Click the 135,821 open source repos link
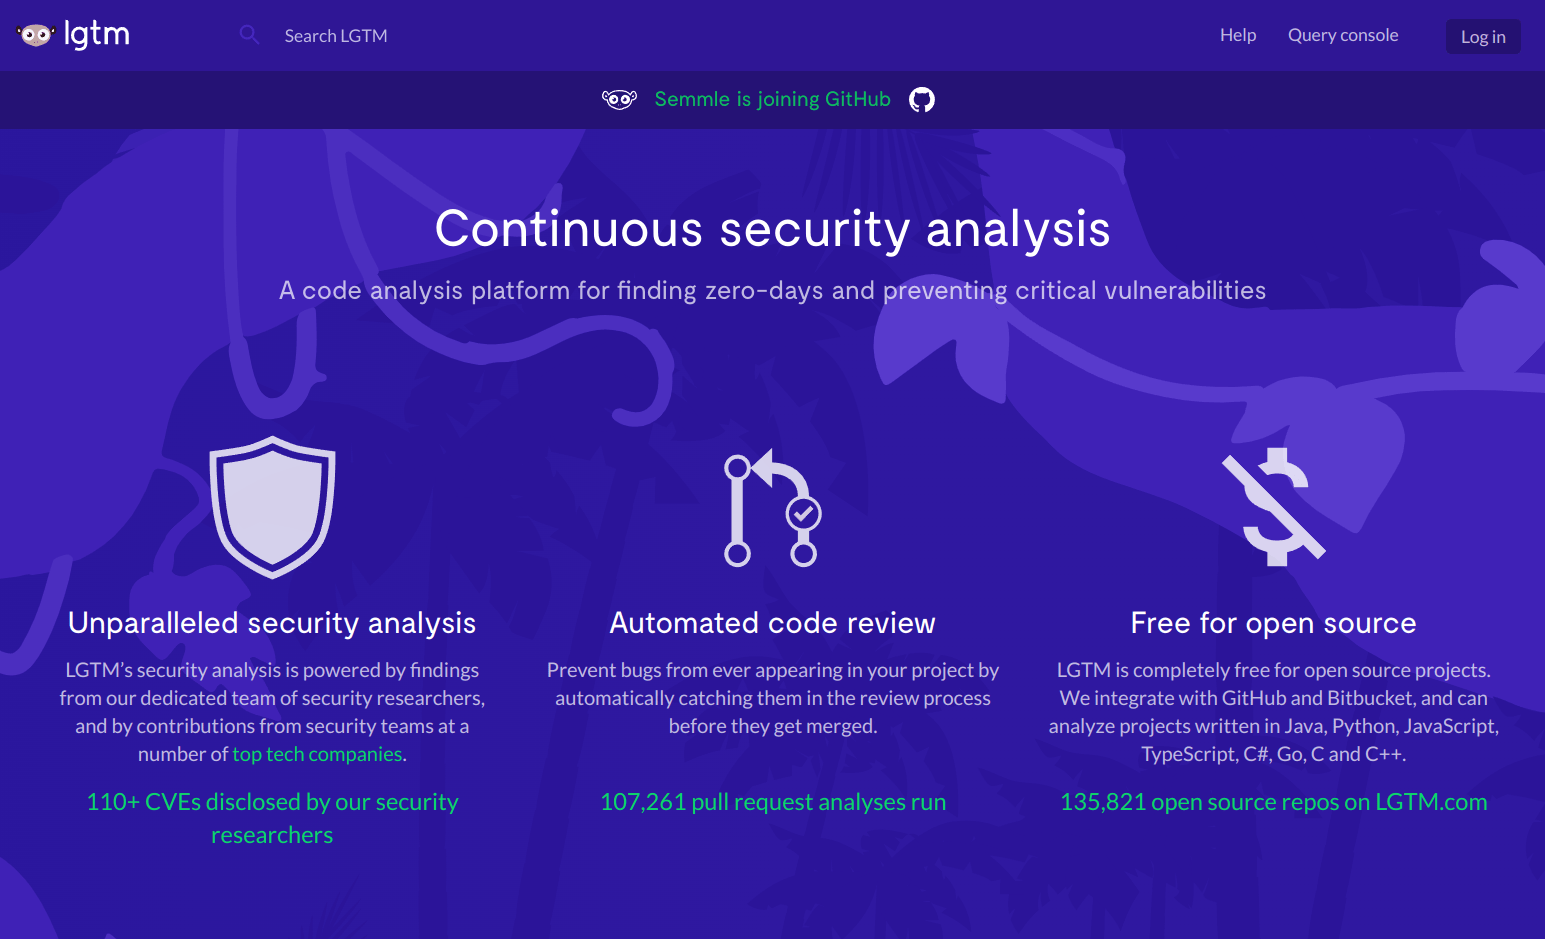Image resolution: width=1545 pixels, height=939 pixels. pos(1273,801)
